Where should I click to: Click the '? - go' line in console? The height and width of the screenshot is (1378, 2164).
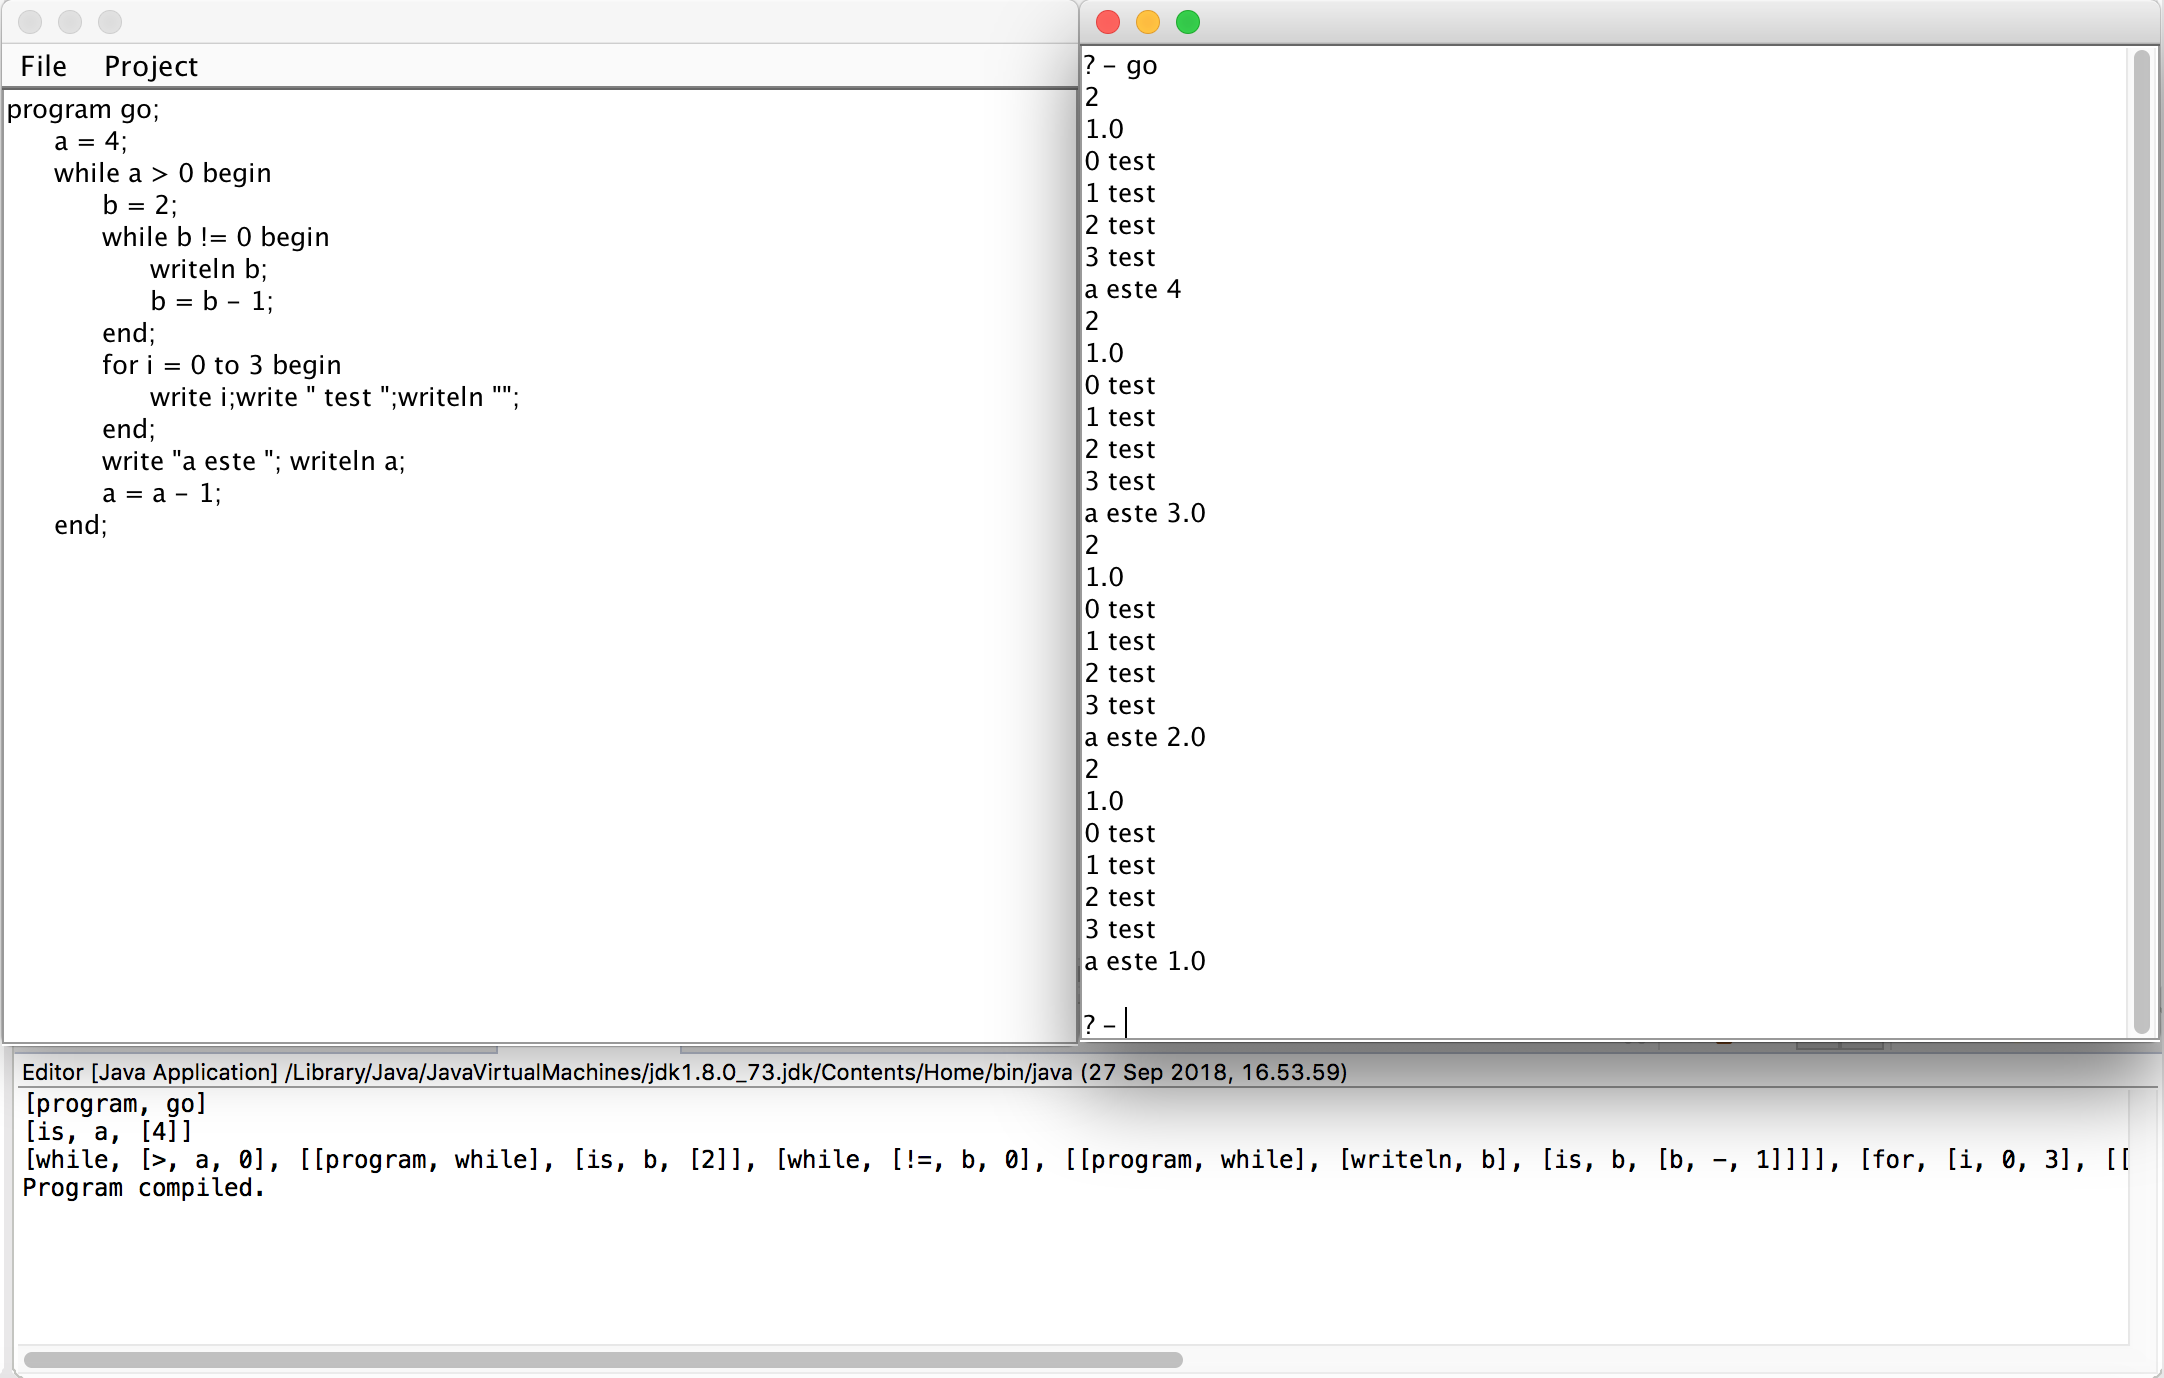point(1121,66)
